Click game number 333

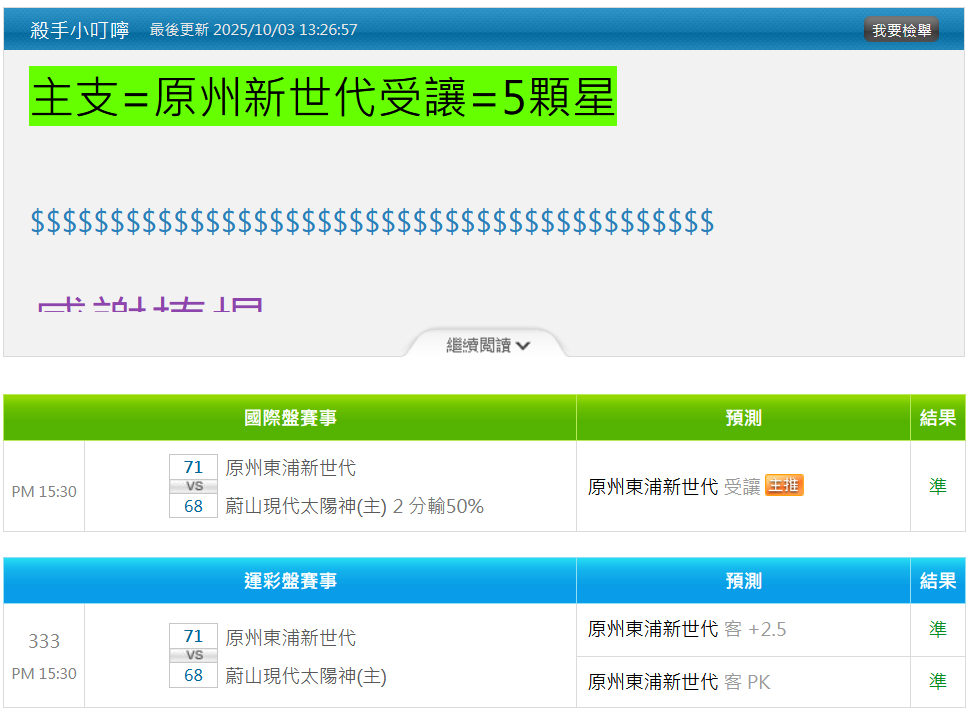44,641
